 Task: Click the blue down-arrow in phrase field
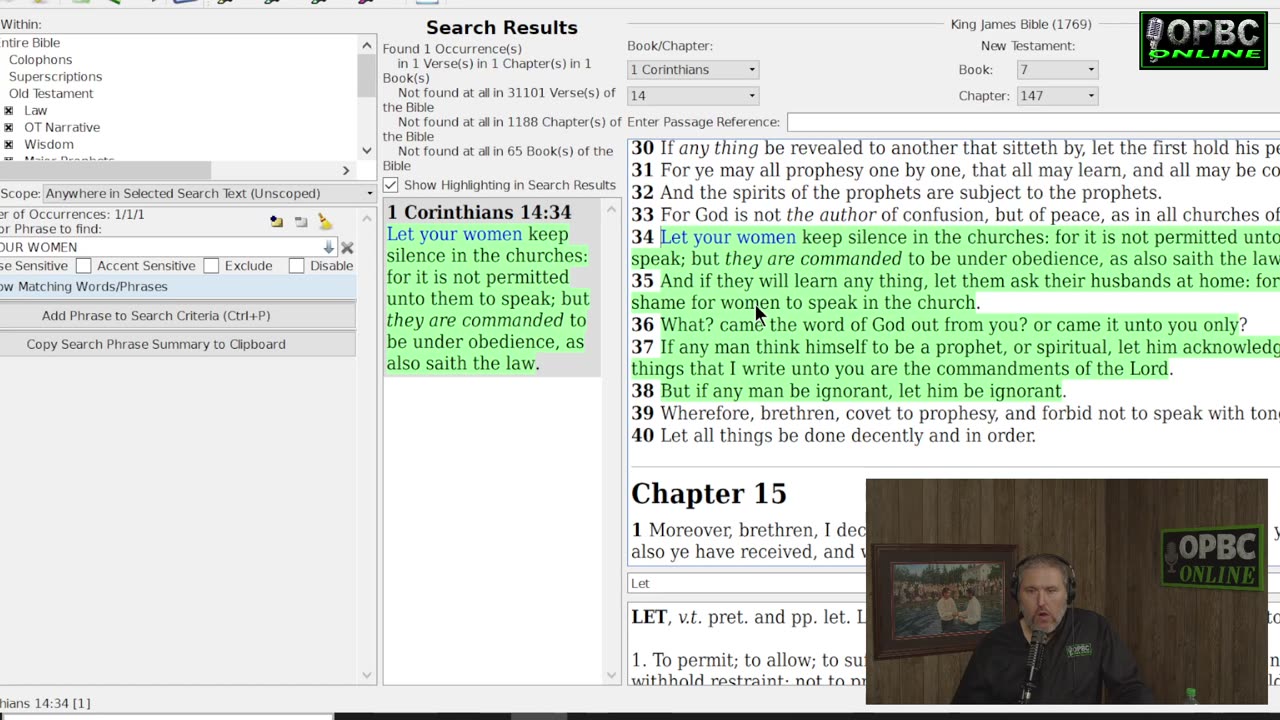328,247
